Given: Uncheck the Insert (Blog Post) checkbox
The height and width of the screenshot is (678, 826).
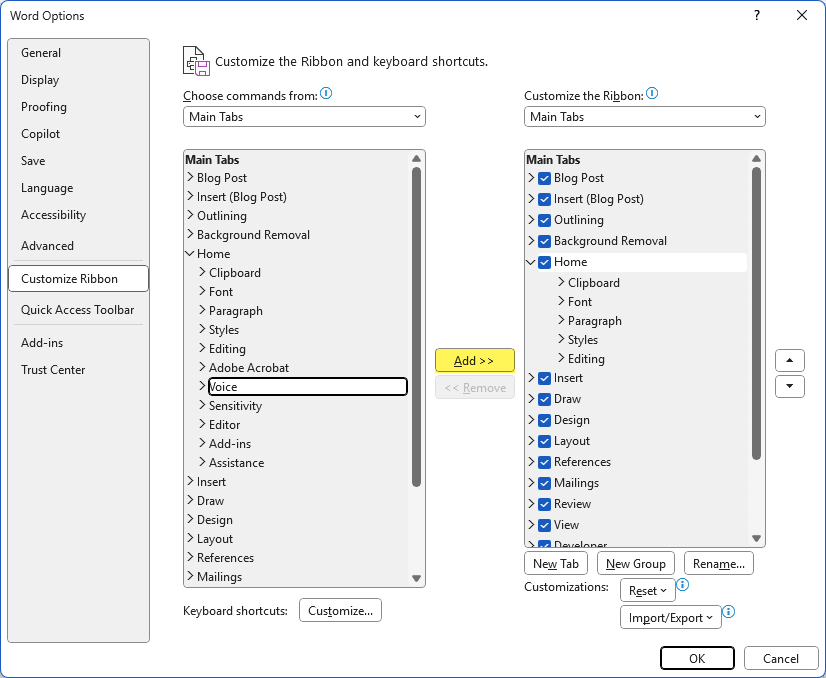Looking at the screenshot, I should coord(544,199).
